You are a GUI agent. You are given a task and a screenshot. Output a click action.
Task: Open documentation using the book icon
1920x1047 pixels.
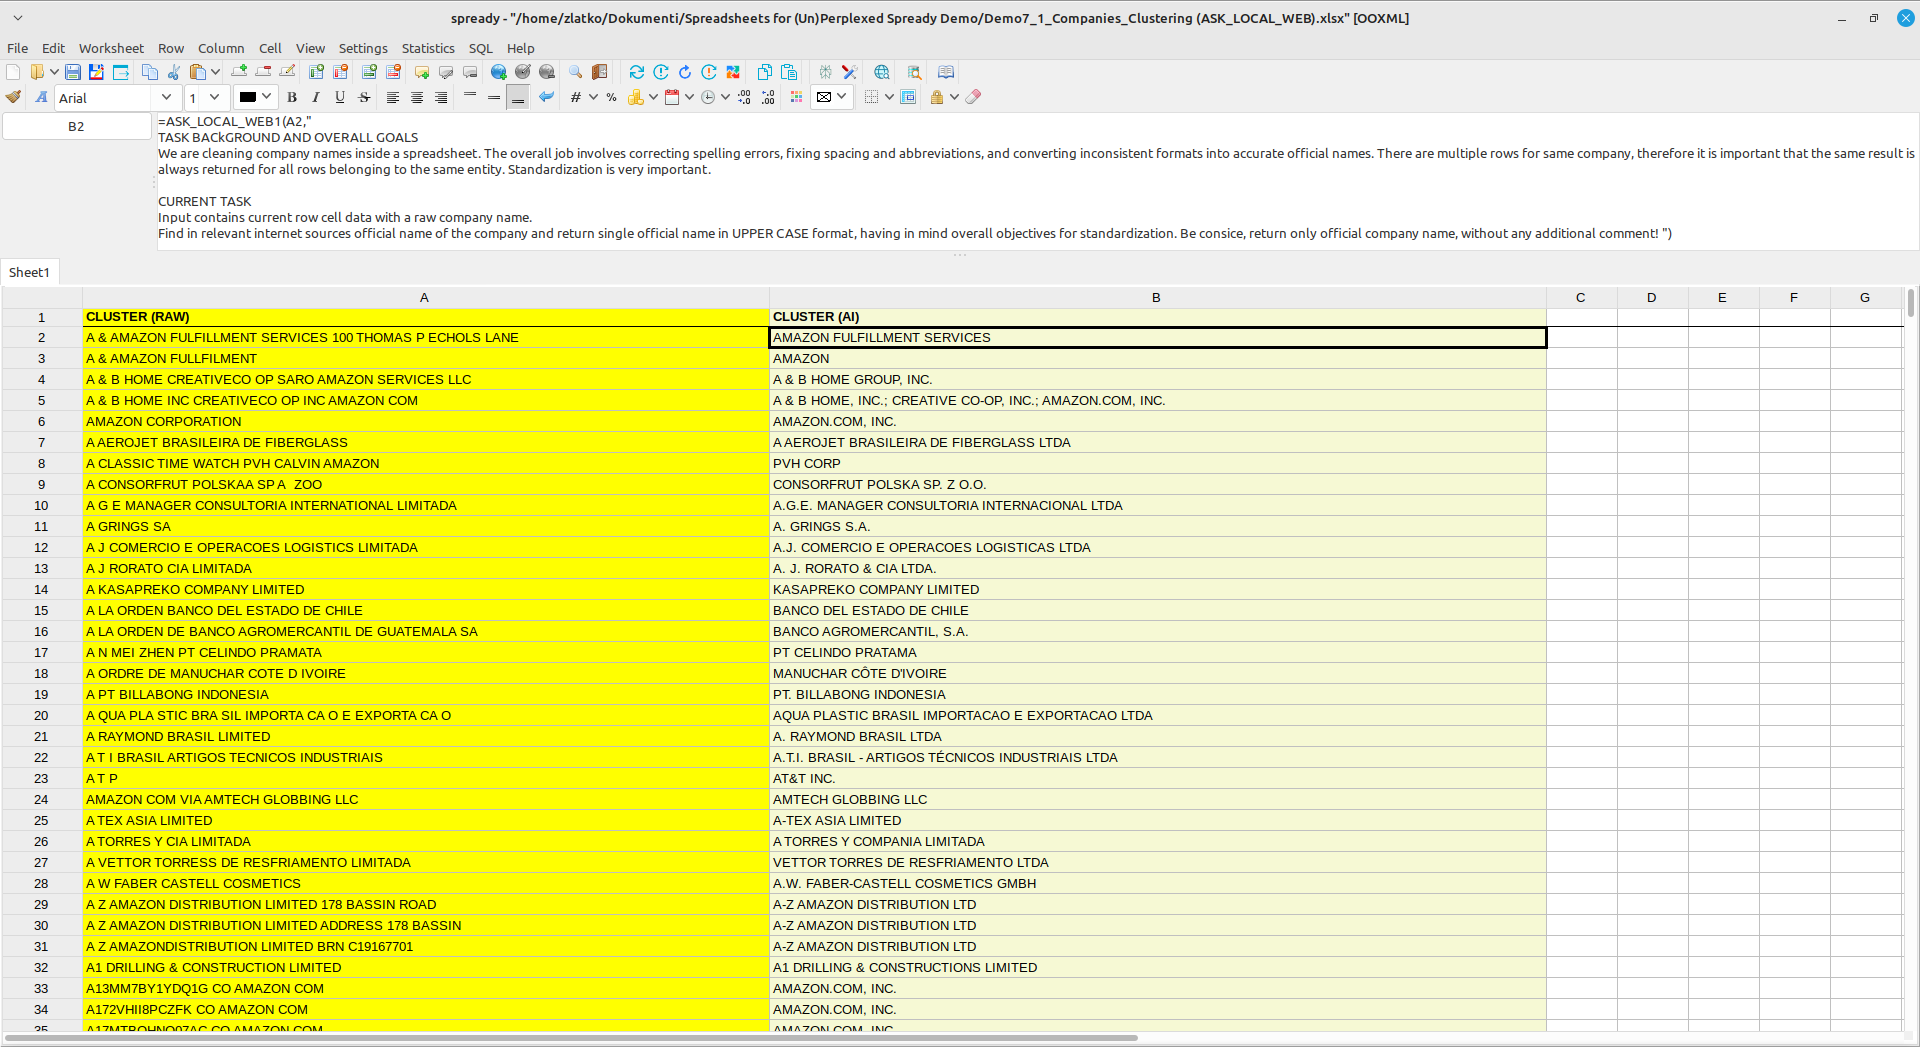(x=947, y=72)
